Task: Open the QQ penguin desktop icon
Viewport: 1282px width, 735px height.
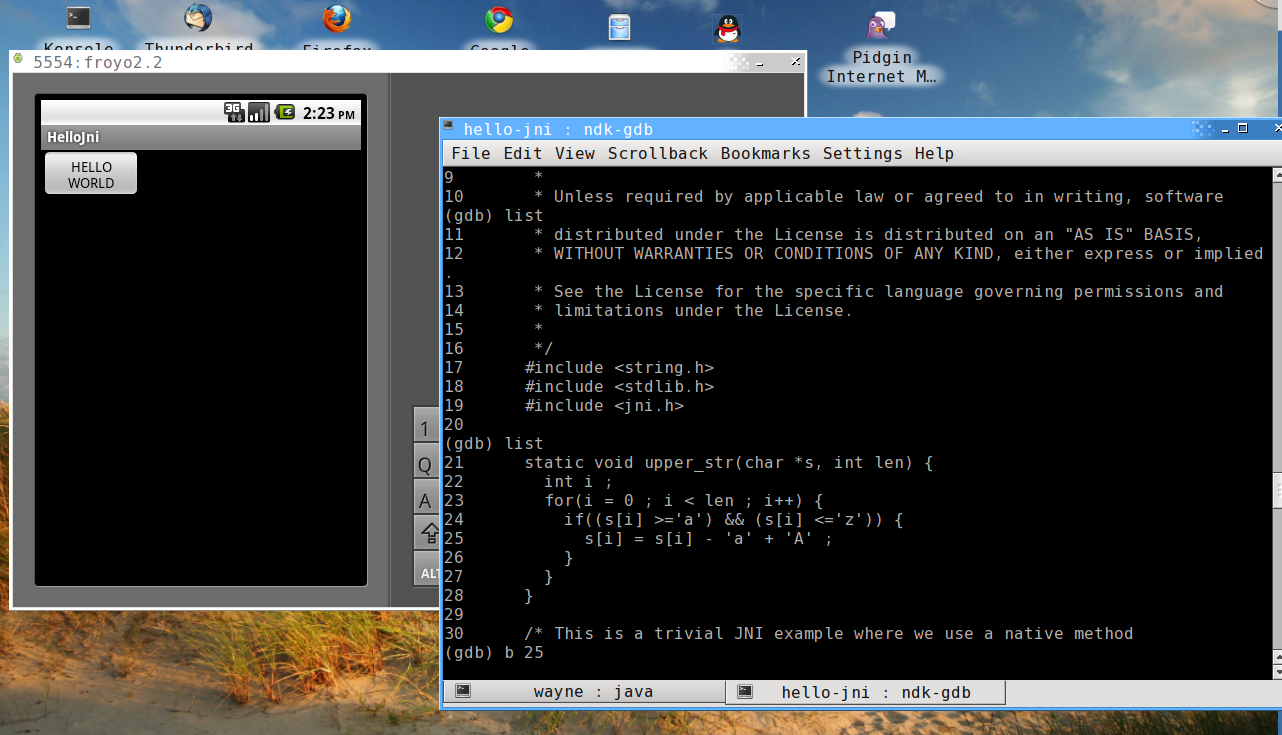Action: [728, 29]
